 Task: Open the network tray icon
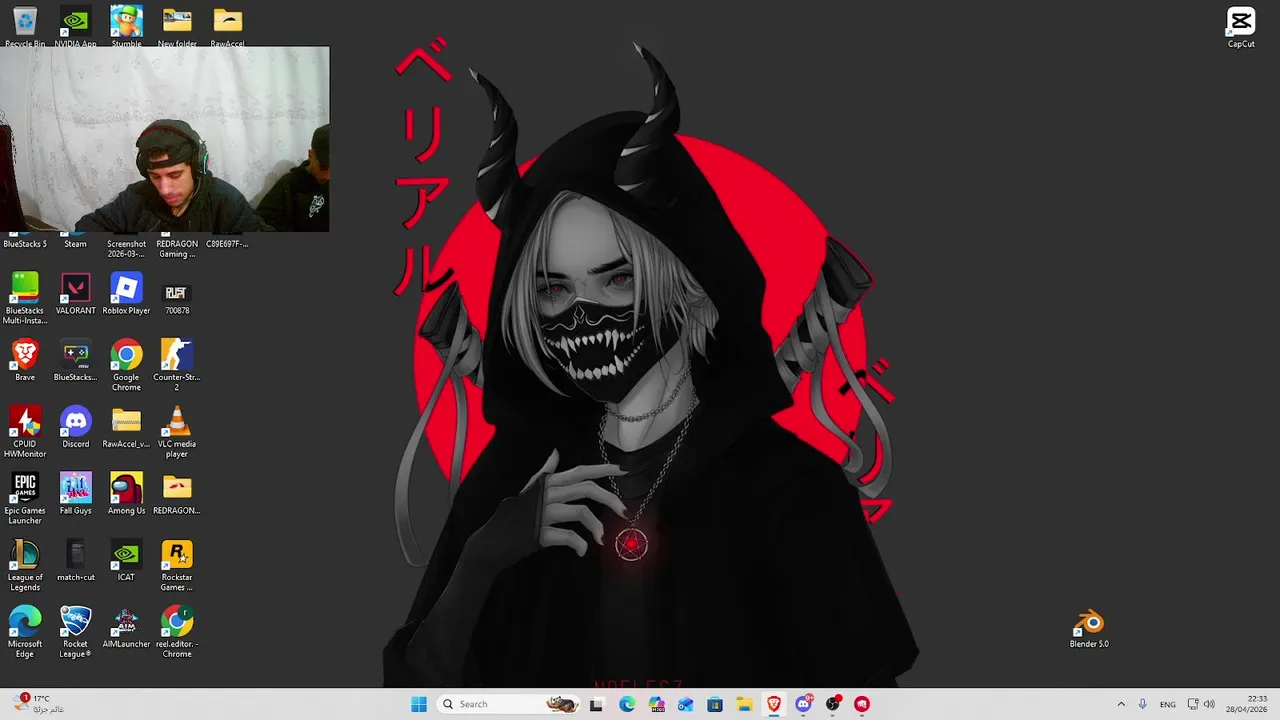click(1193, 704)
